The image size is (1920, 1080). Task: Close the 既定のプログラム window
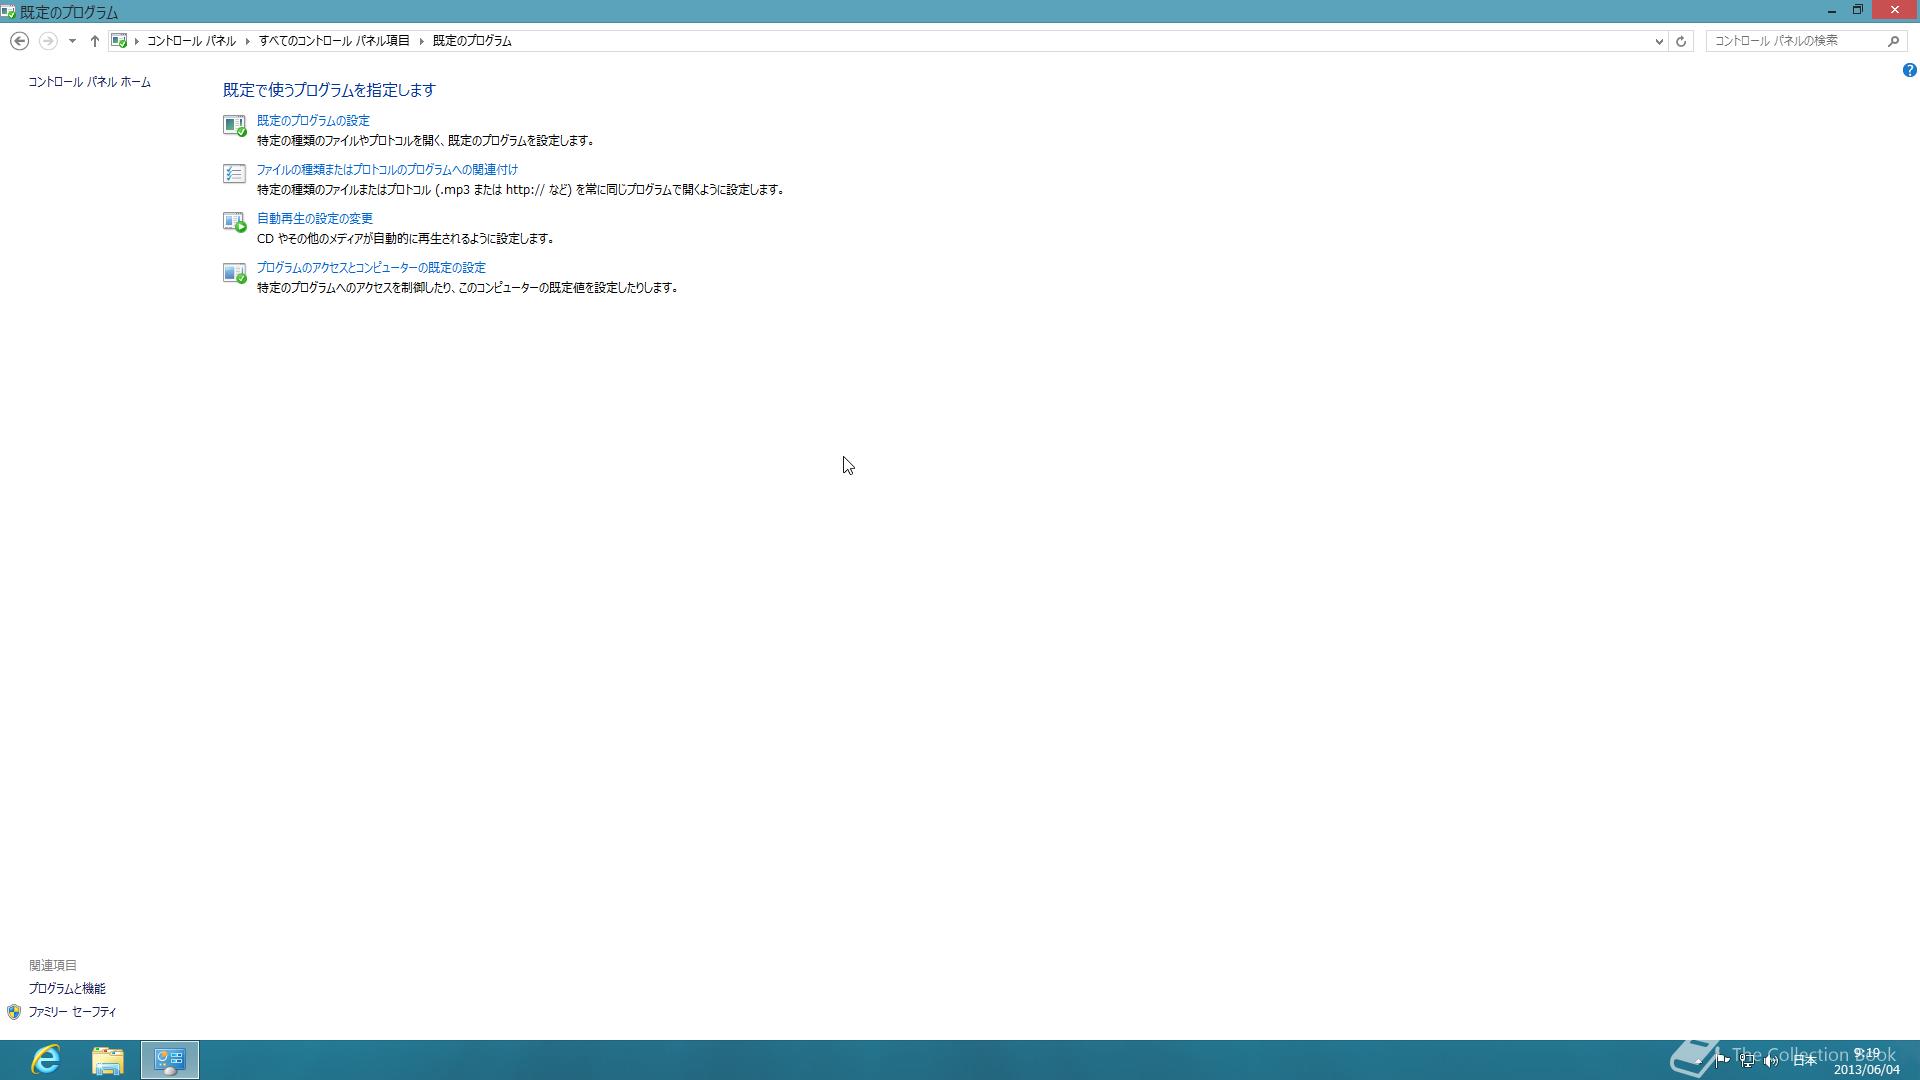pos(1895,10)
